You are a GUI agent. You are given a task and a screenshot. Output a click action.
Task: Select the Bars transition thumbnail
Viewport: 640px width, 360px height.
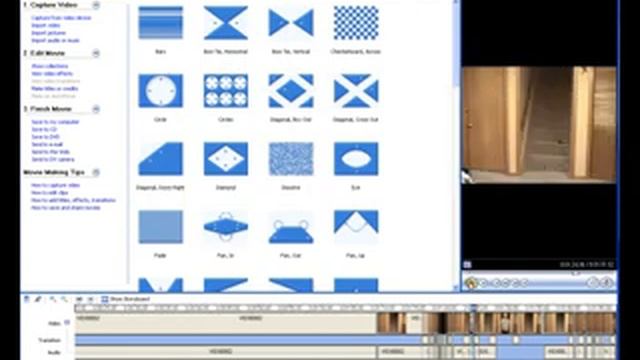pos(160,22)
